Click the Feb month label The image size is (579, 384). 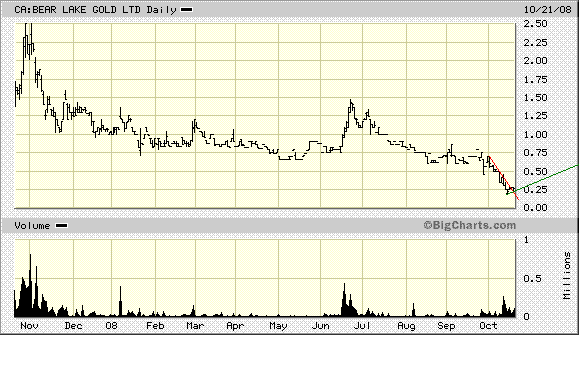(x=155, y=326)
